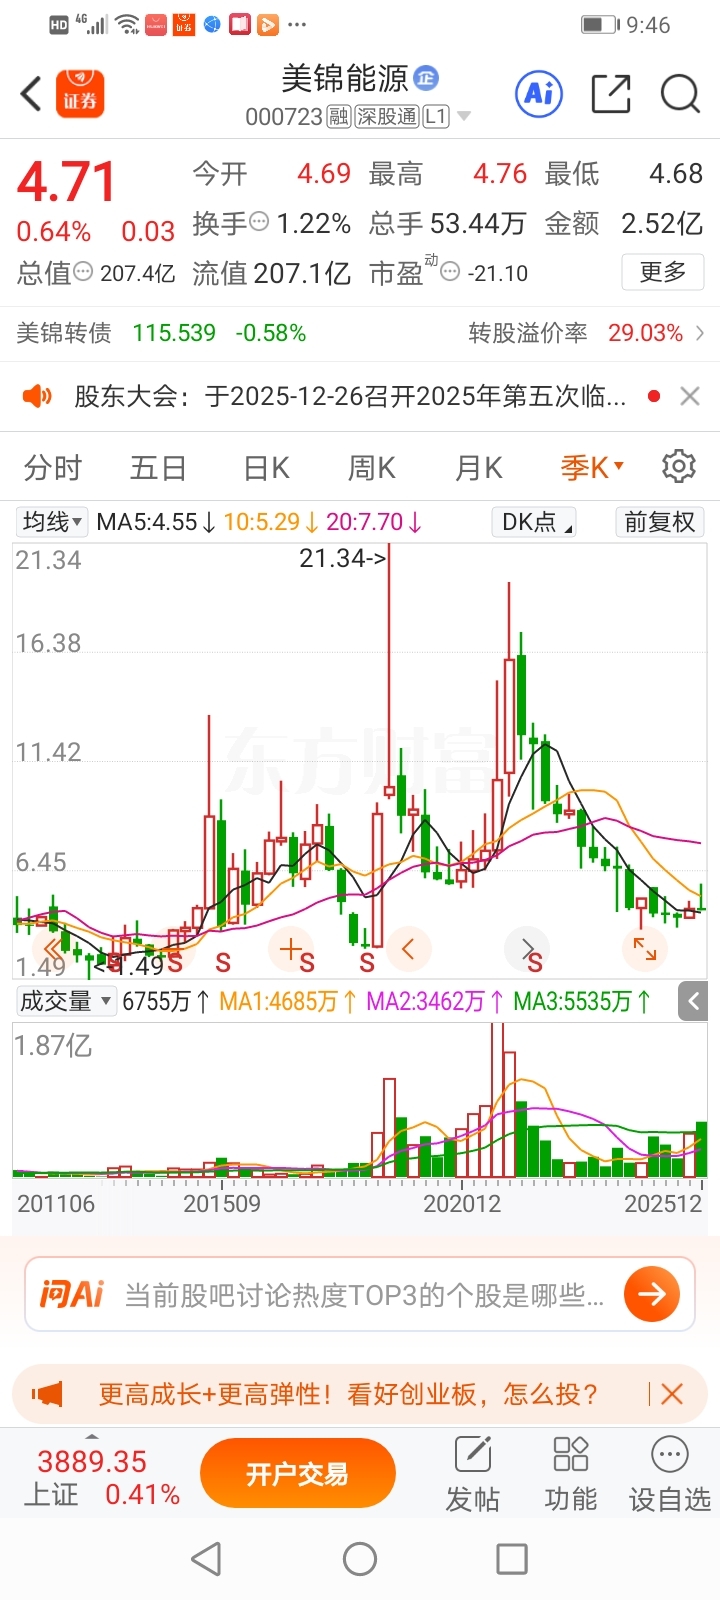Tap the 上证 3889.35 index ticker

point(102,1478)
